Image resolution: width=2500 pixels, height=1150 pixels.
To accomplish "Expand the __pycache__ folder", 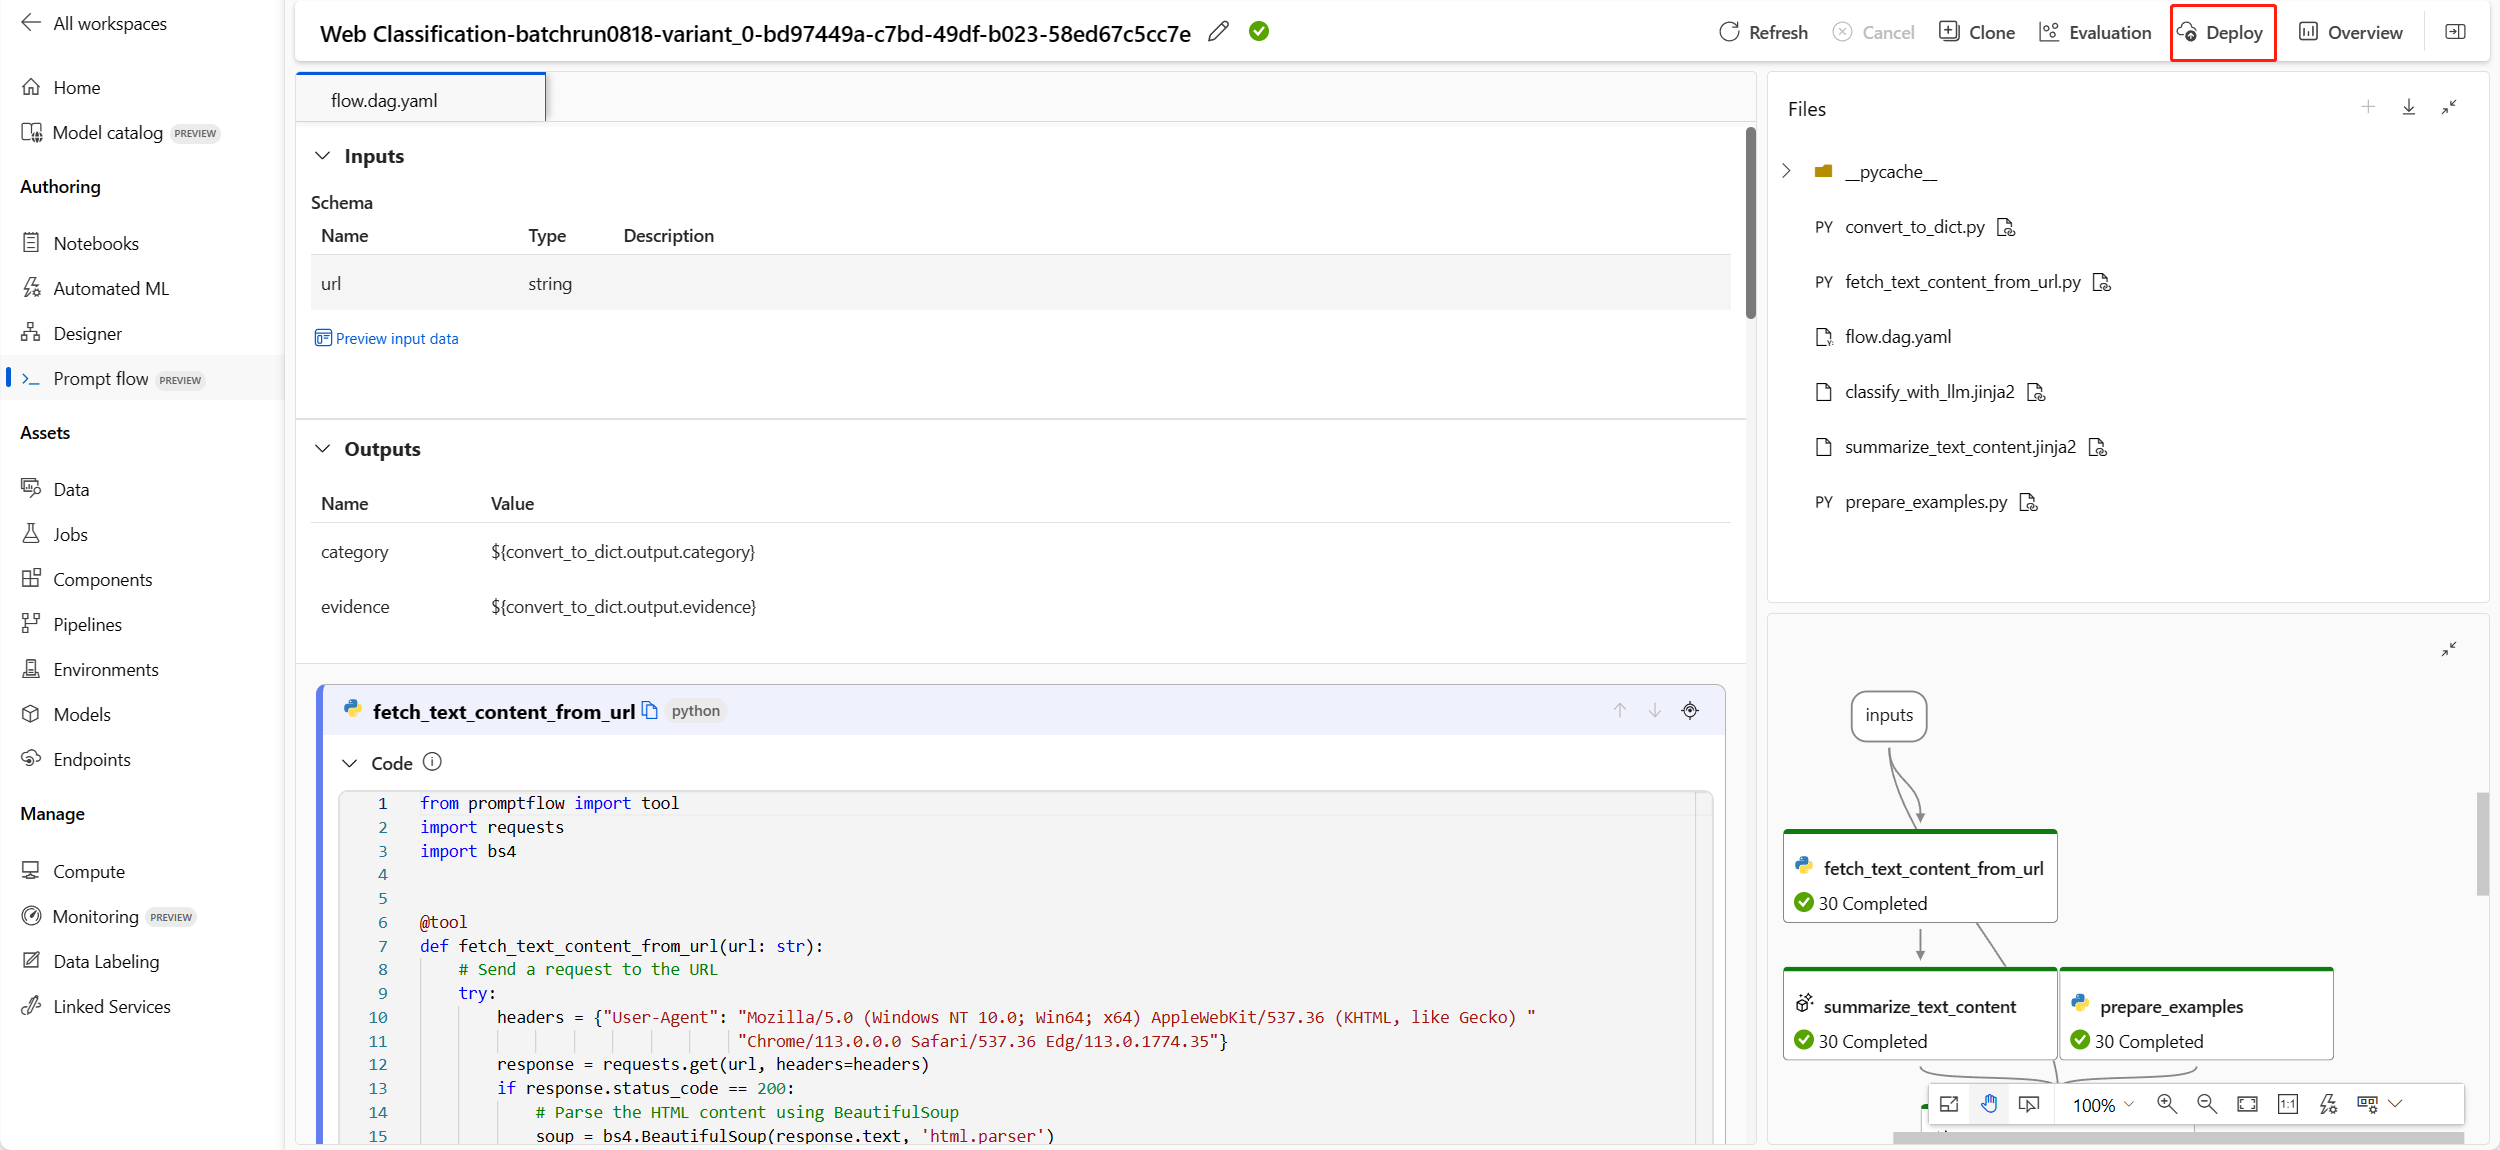I will click(1787, 171).
